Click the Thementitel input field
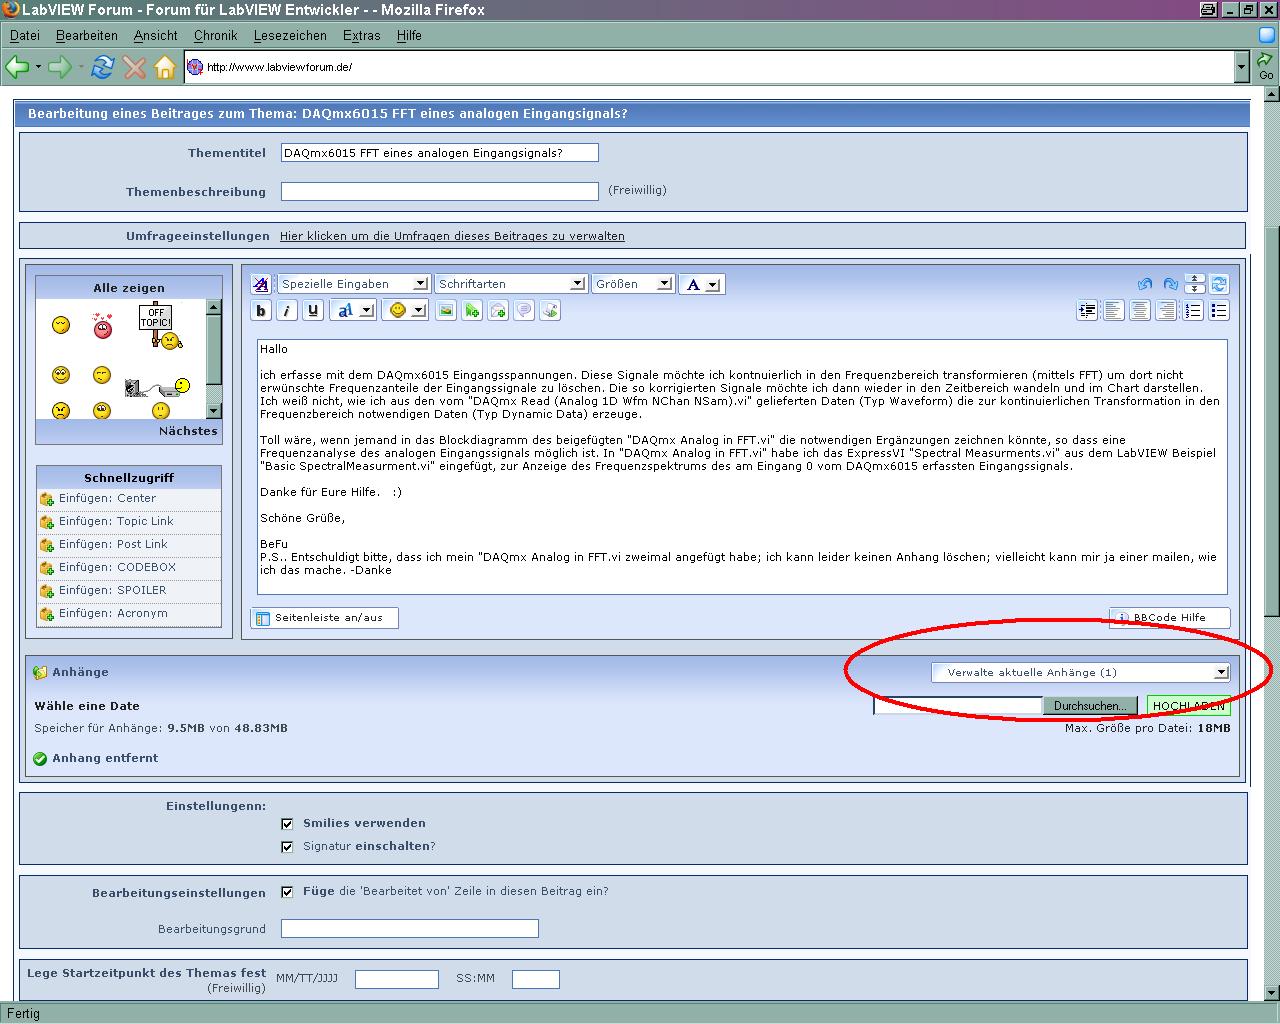 point(440,153)
